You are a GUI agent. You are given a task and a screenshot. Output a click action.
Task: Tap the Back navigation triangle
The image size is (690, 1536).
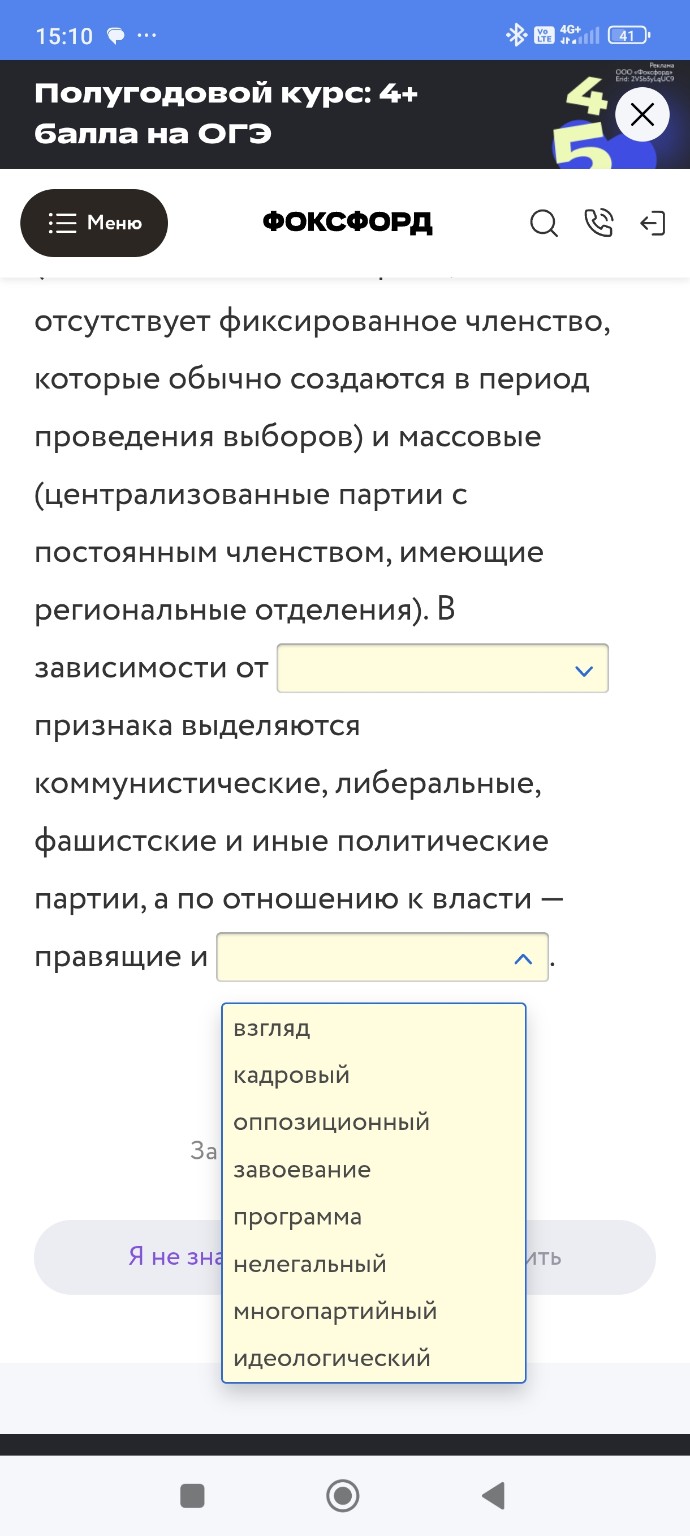pos(491,1497)
